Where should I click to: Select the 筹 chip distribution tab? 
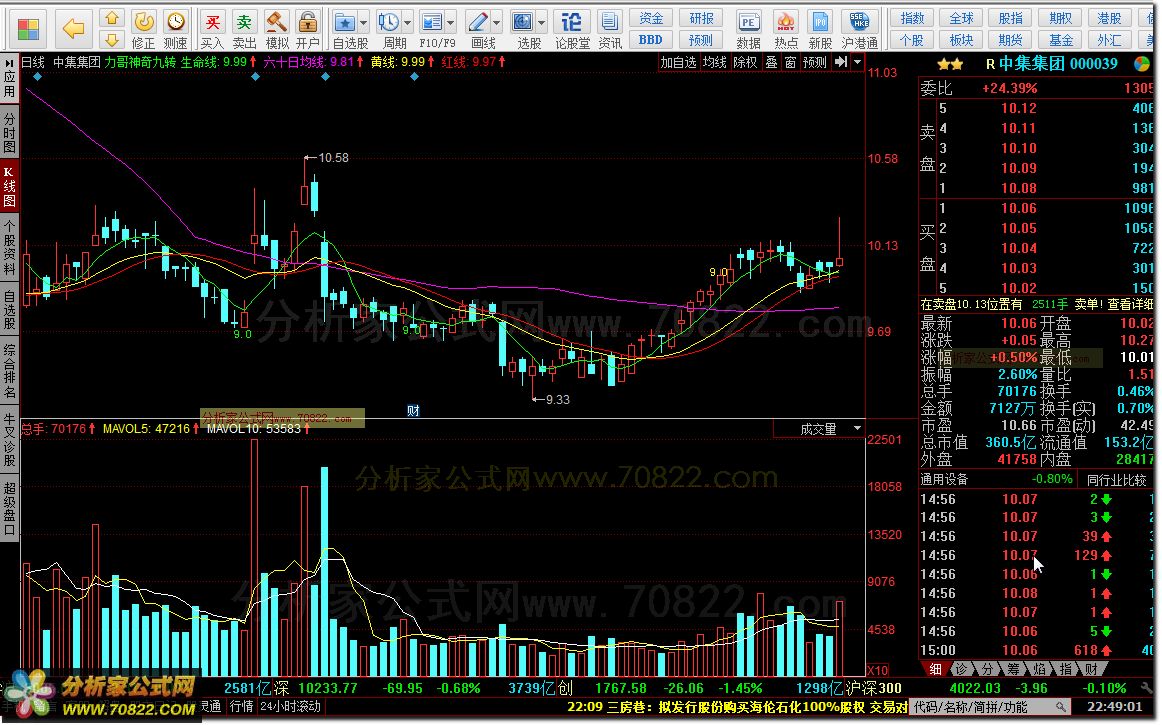pos(1013,669)
